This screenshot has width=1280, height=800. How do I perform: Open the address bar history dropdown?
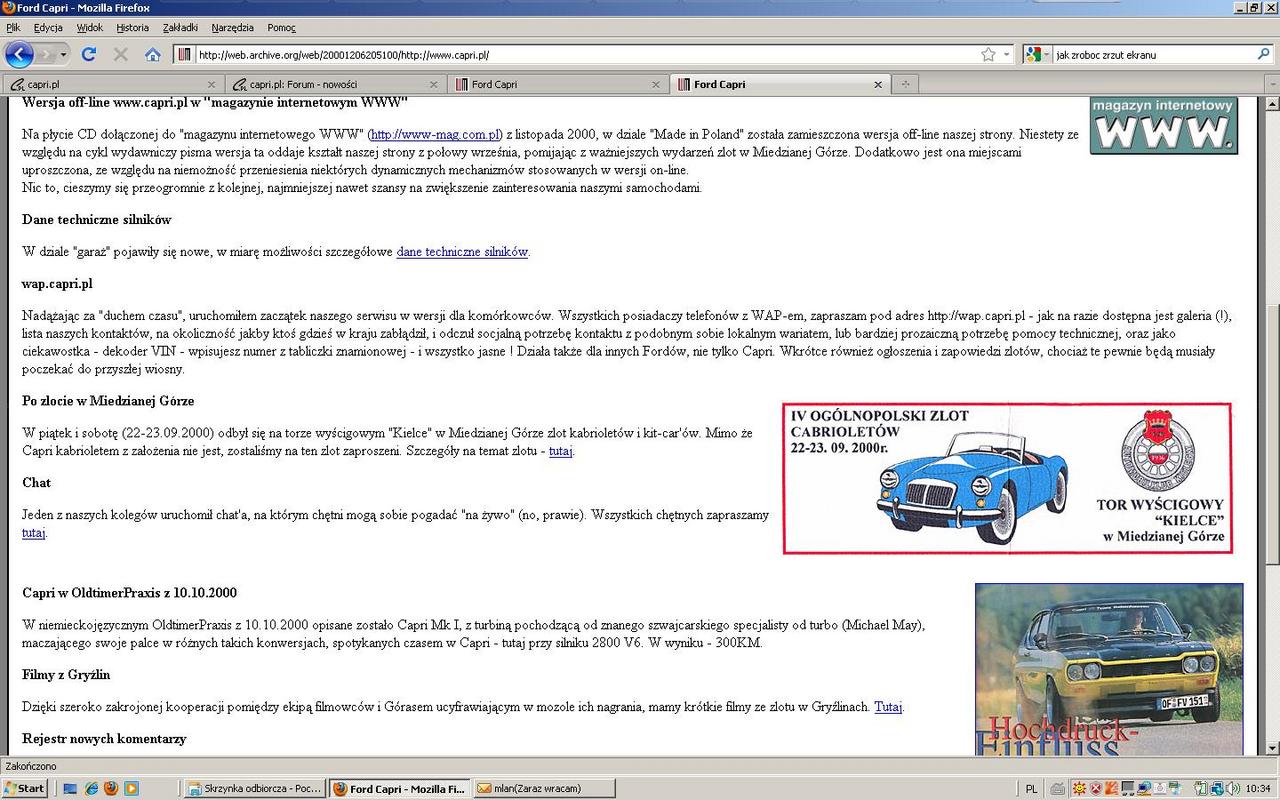click(1007, 55)
